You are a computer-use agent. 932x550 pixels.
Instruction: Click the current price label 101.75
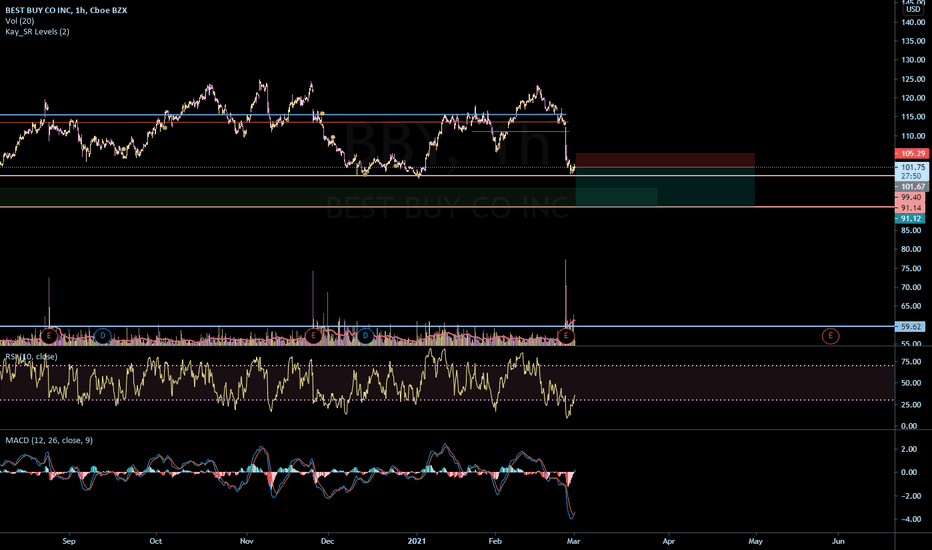[x=912, y=167]
